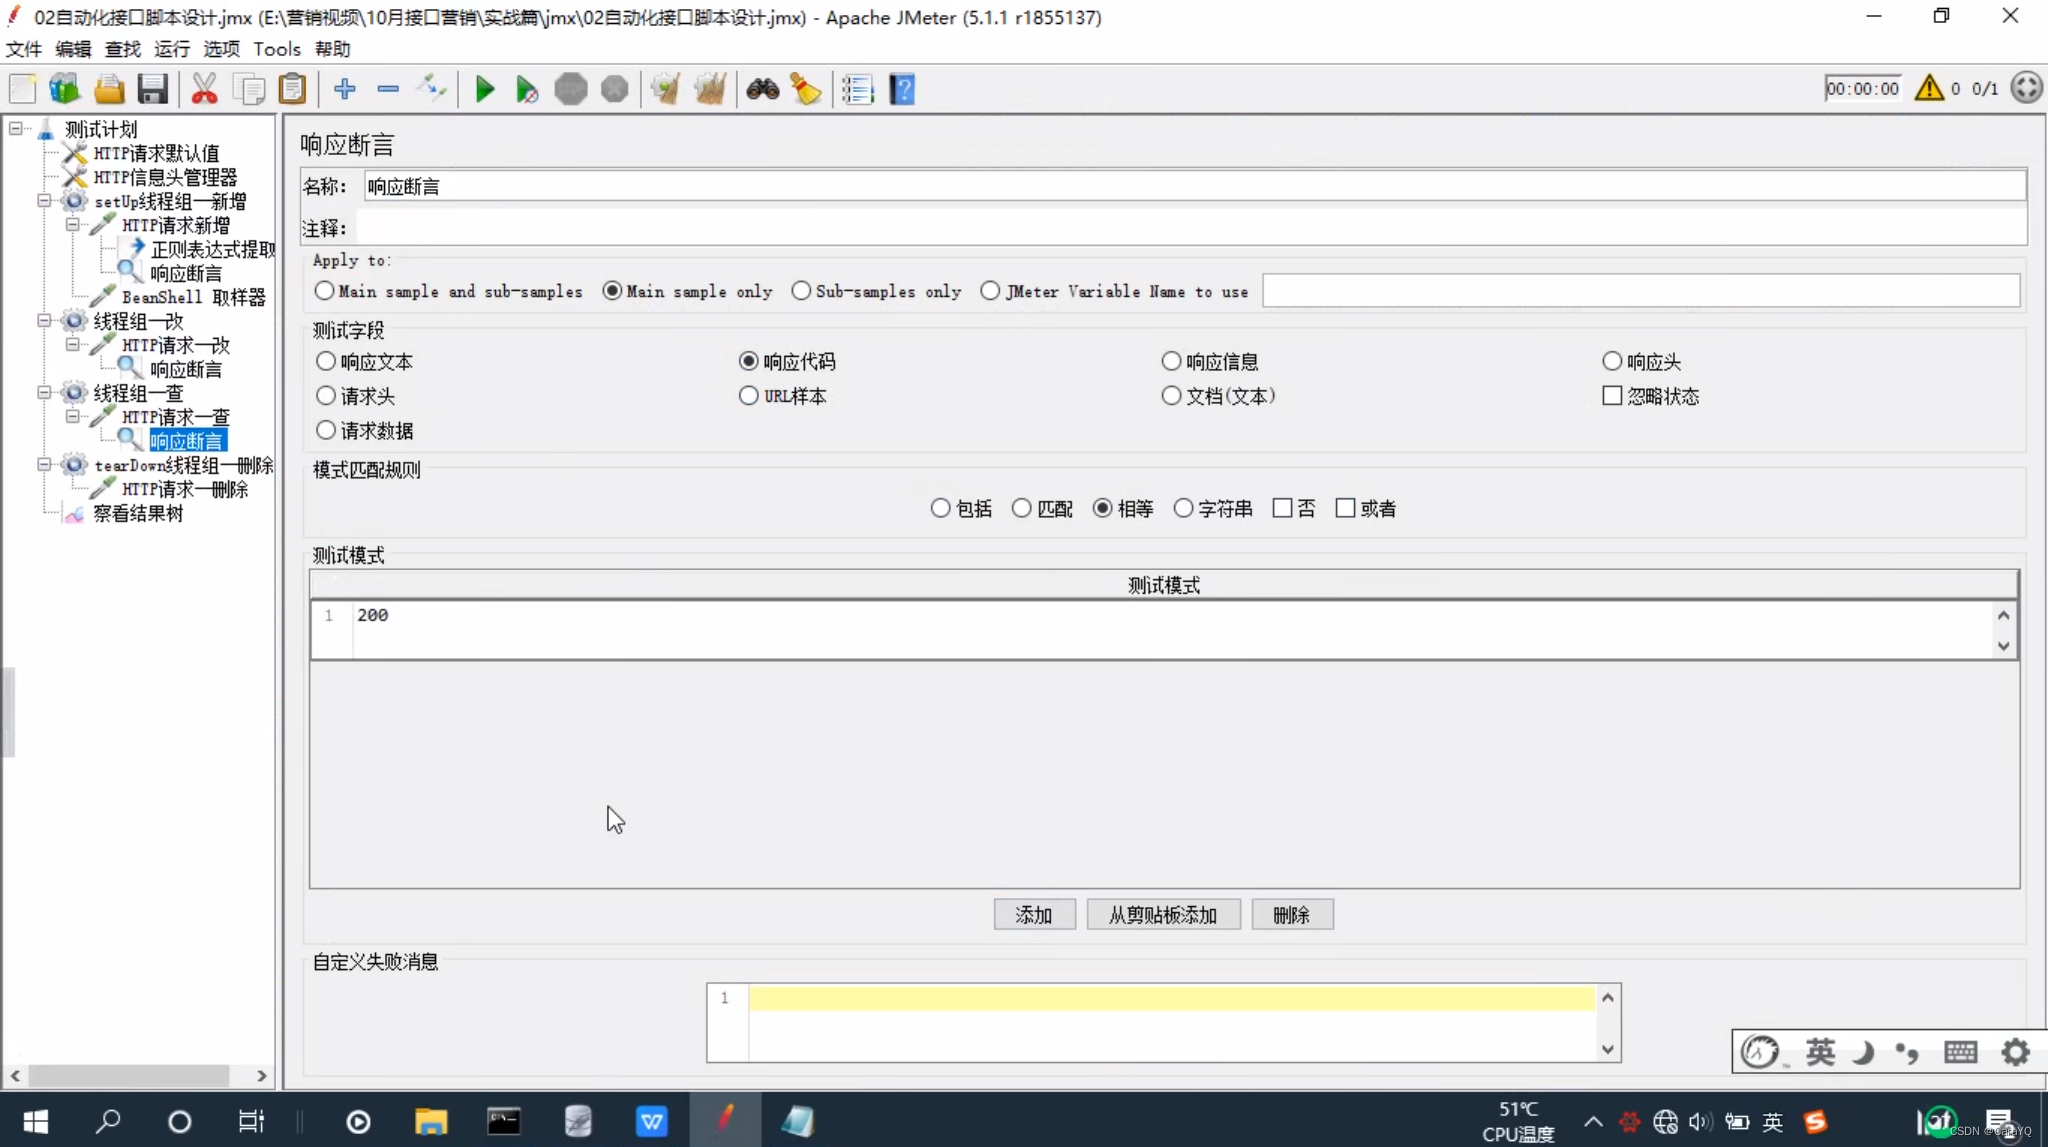Click the Clear all results icon
This screenshot has height=1147, width=2048.
pyautogui.click(x=710, y=89)
